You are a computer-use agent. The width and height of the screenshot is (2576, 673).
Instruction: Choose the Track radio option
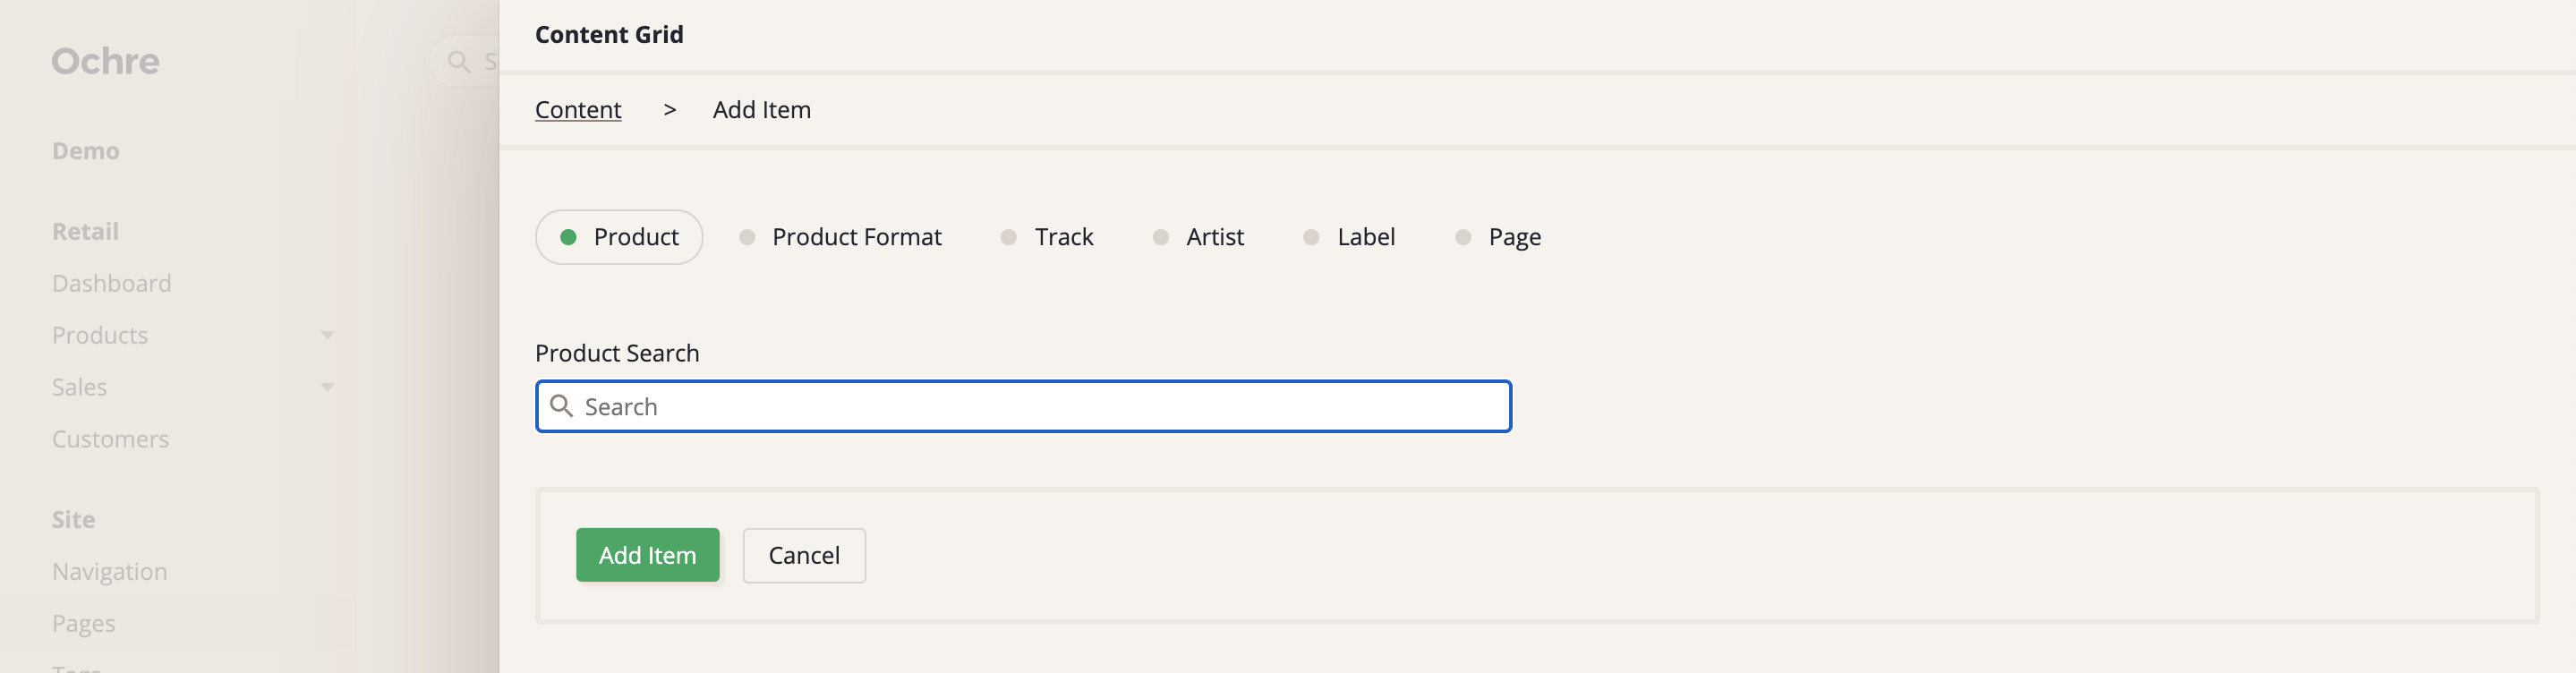tap(1047, 237)
